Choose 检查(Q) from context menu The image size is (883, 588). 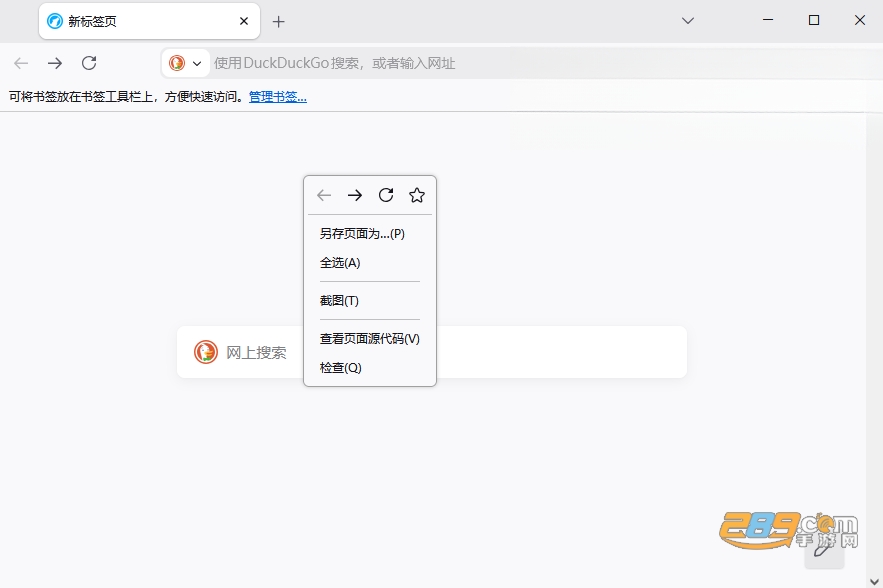369,368
